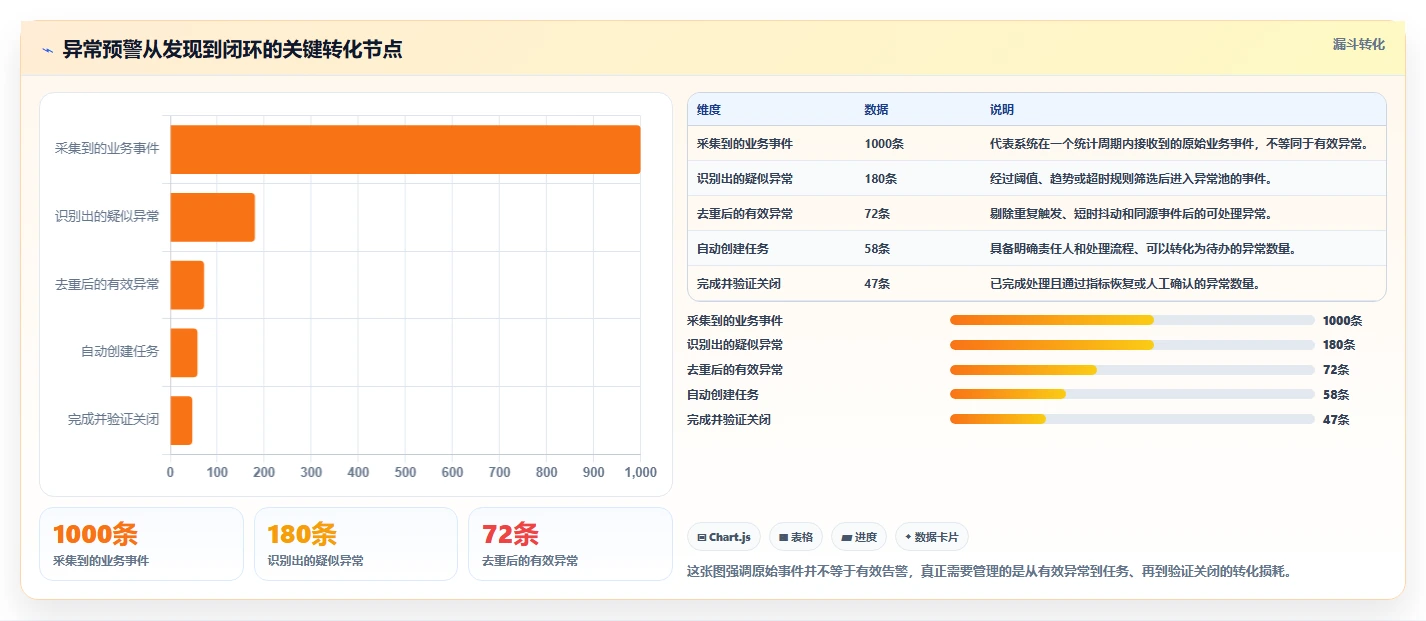Click the 72条 progress bar
1426x621 pixels.
(1132, 370)
